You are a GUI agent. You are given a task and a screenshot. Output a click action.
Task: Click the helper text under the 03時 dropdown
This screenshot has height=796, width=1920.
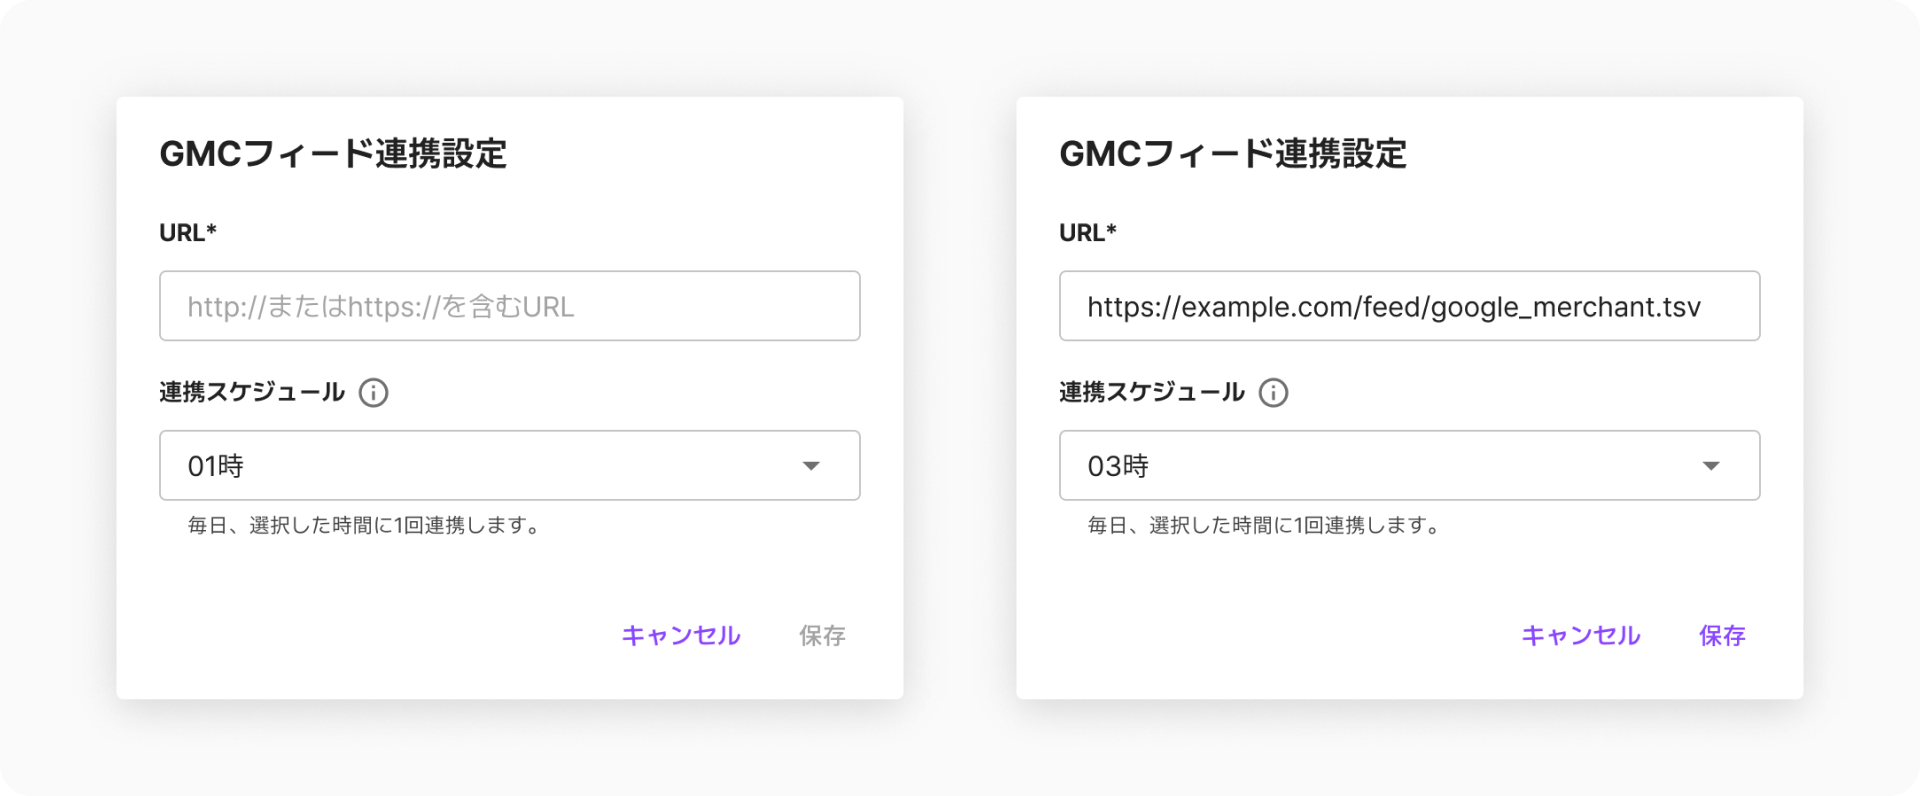(1264, 525)
